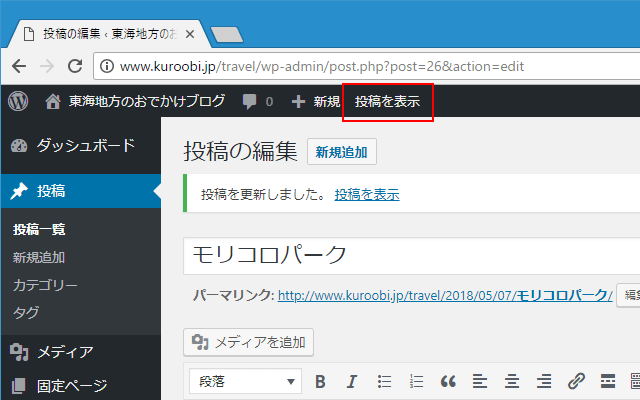Image resolution: width=640 pixels, height=400 pixels.
Task: Insert a bulleted list
Action: [384, 381]
